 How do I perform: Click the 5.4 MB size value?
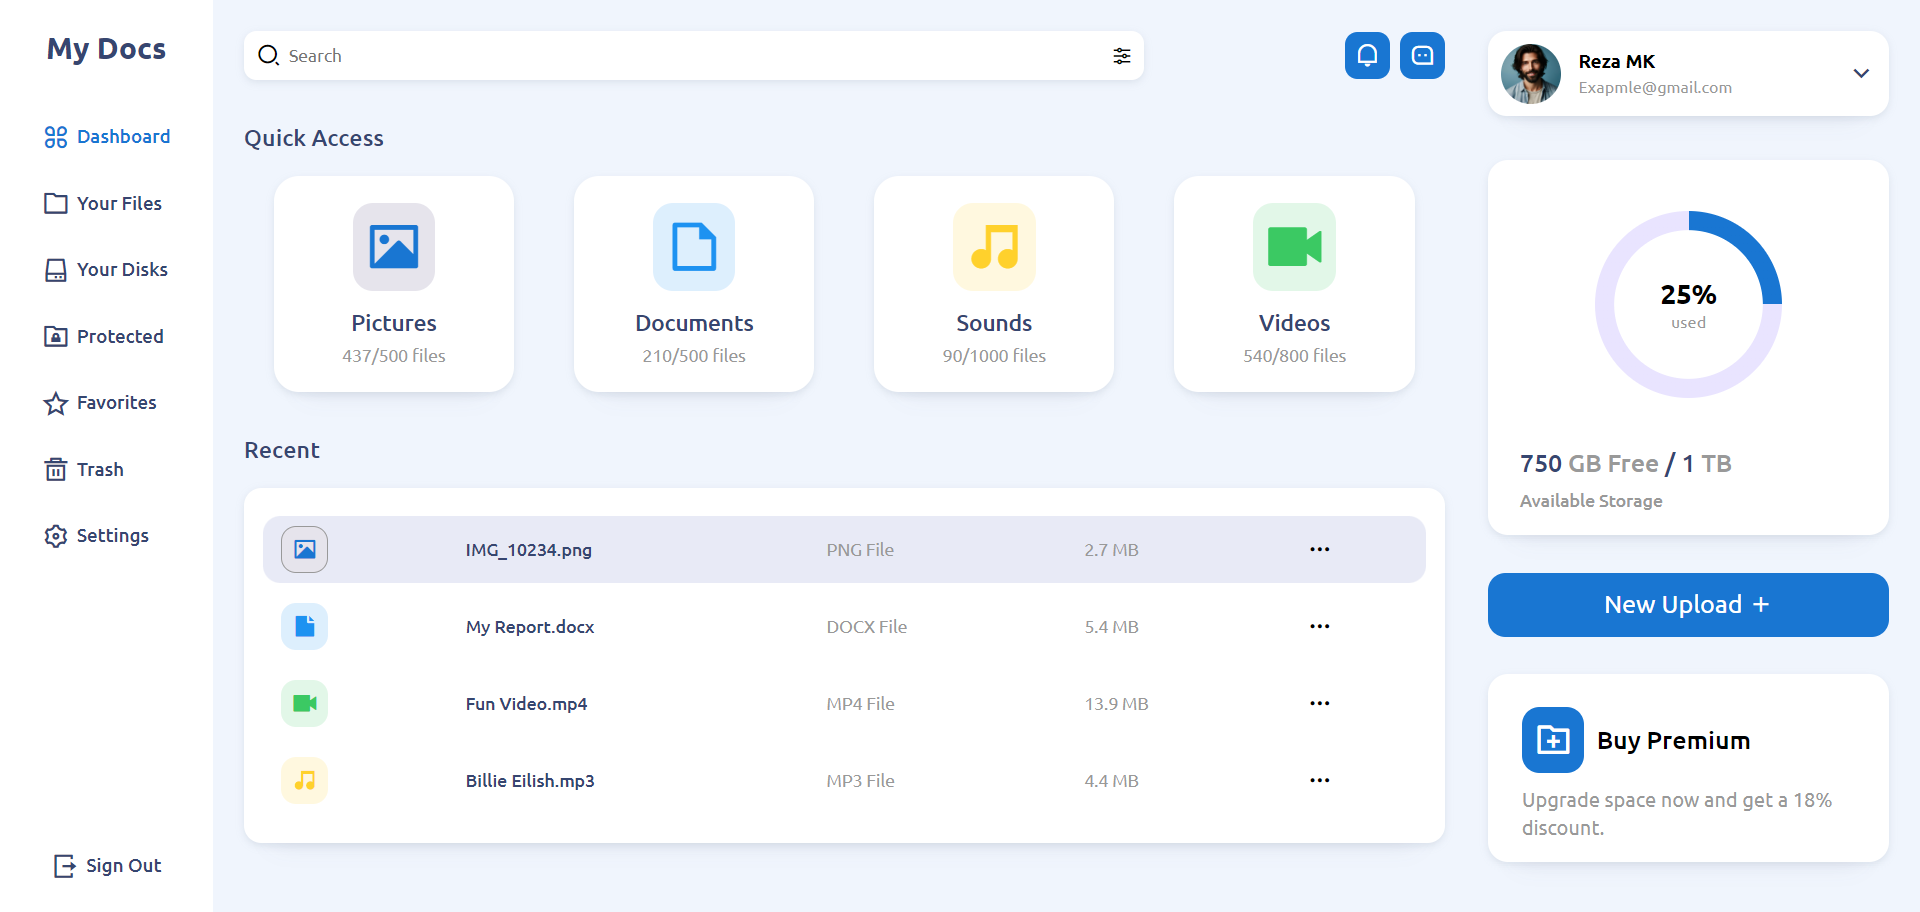coord(1111,627)
